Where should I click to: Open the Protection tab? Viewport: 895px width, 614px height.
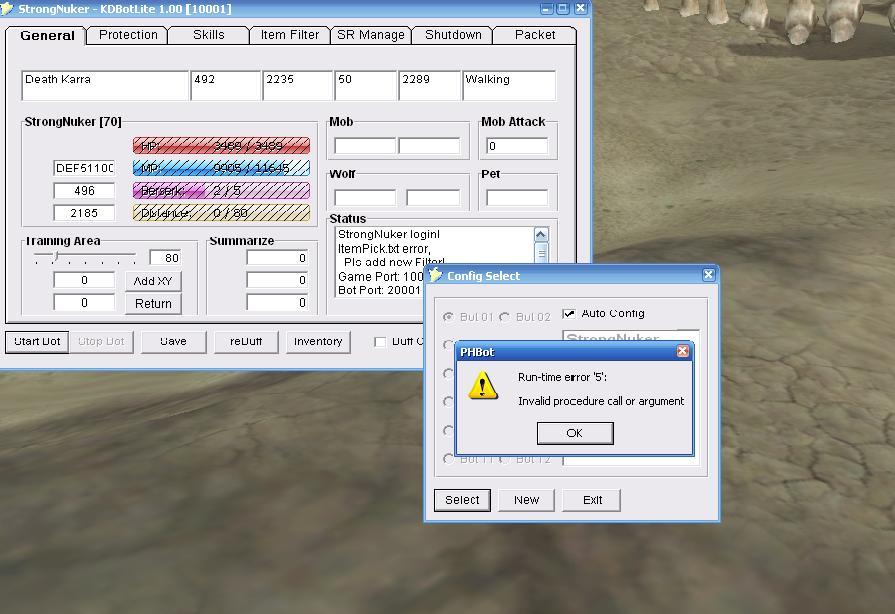(x=128, y=35)
